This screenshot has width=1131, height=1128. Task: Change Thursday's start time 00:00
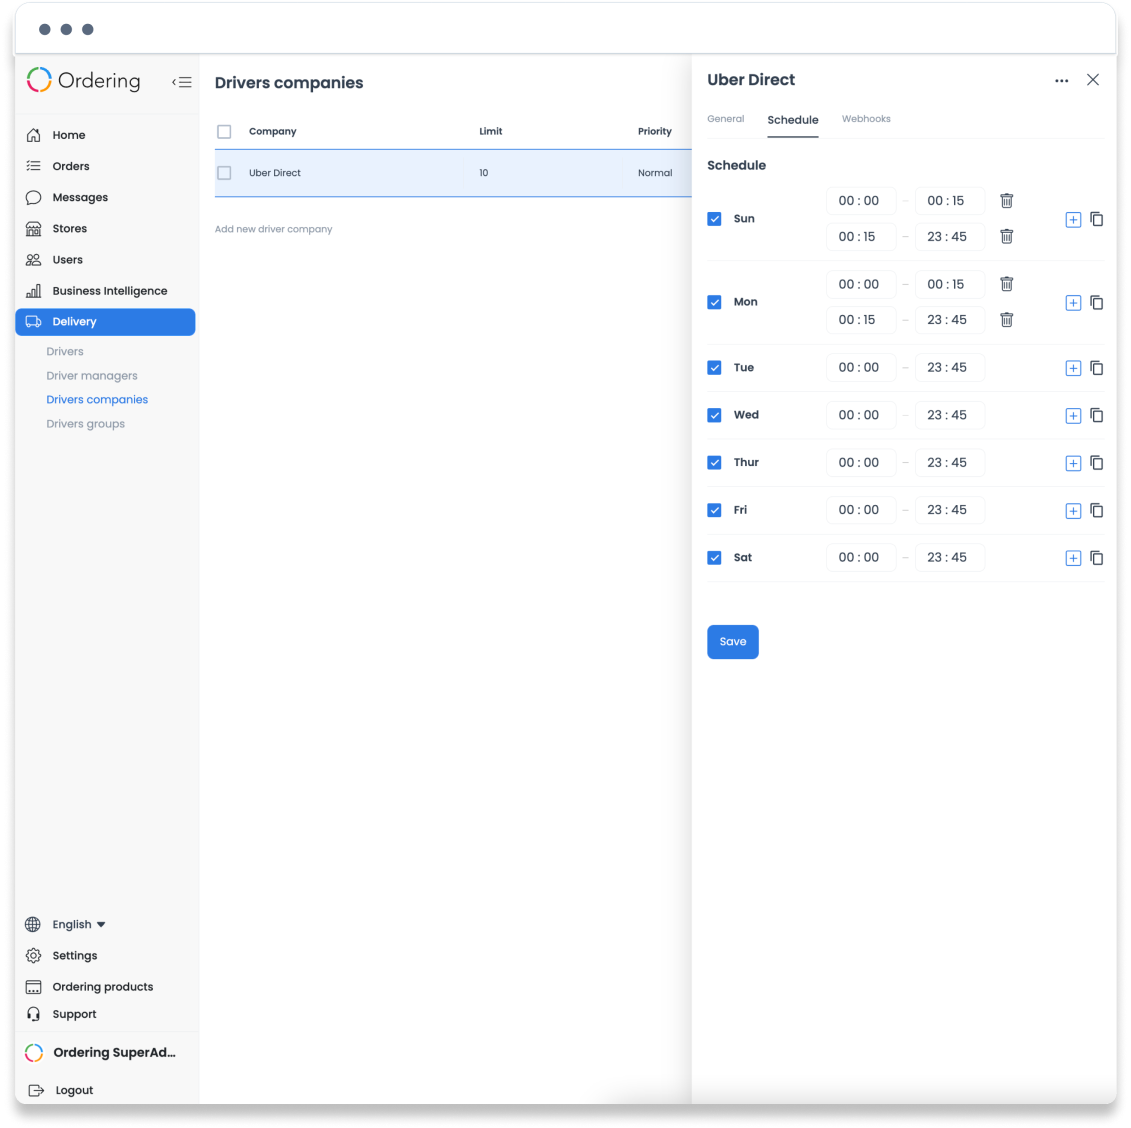click(861, 463)
